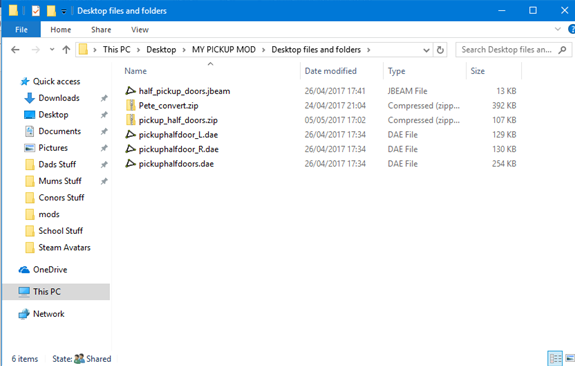This screenshot has width=575, height=366.
Task: Click the pin icon beside Documents
Action: point(104,131)
